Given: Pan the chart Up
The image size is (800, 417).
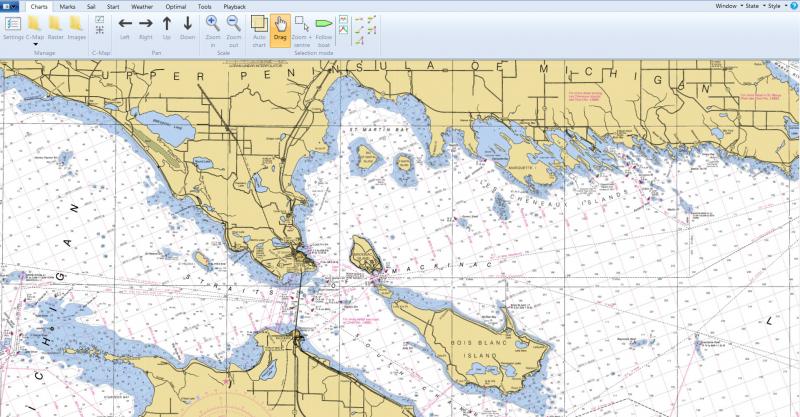Looking at the screenshot, I should [x=167, y=26].
